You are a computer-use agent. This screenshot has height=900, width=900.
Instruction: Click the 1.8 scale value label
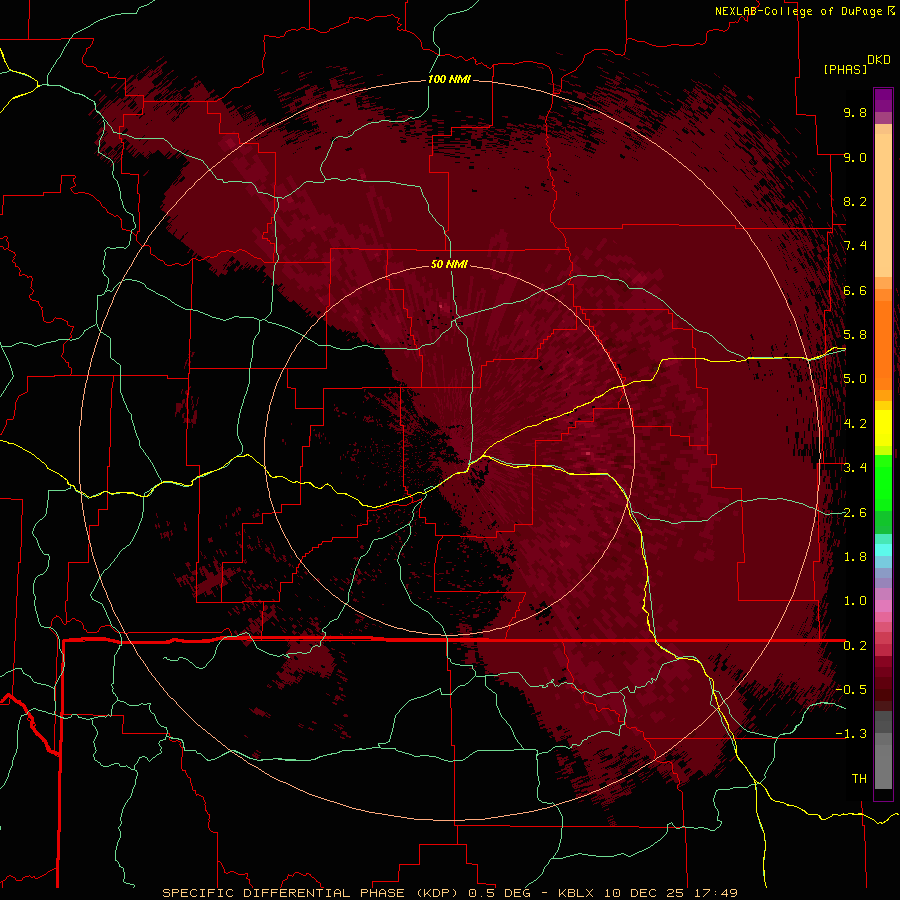(x=855, y=557)
